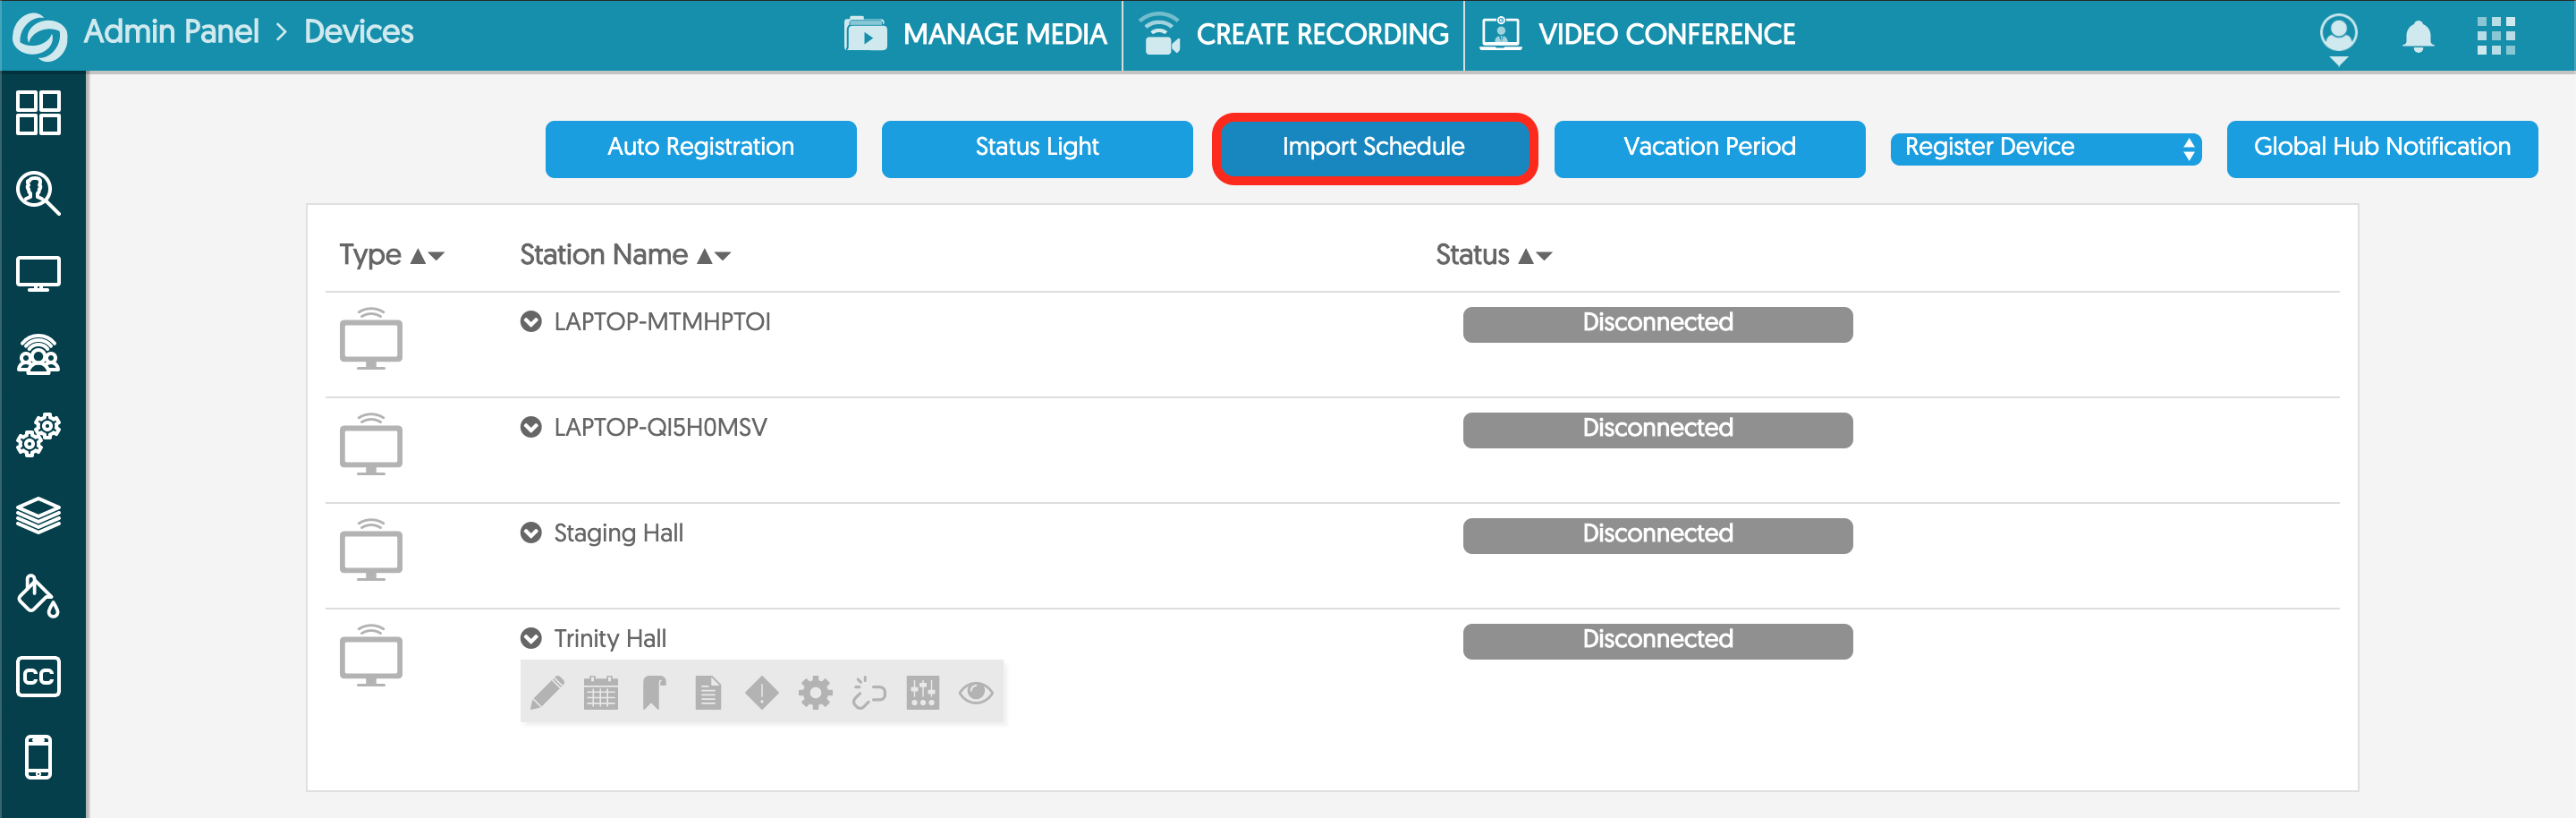The width and height of the screenshot is (2576, 818).
Task: Expand the LAPTOP-MTMHPTOI row chevron
Action: [531, 322]
